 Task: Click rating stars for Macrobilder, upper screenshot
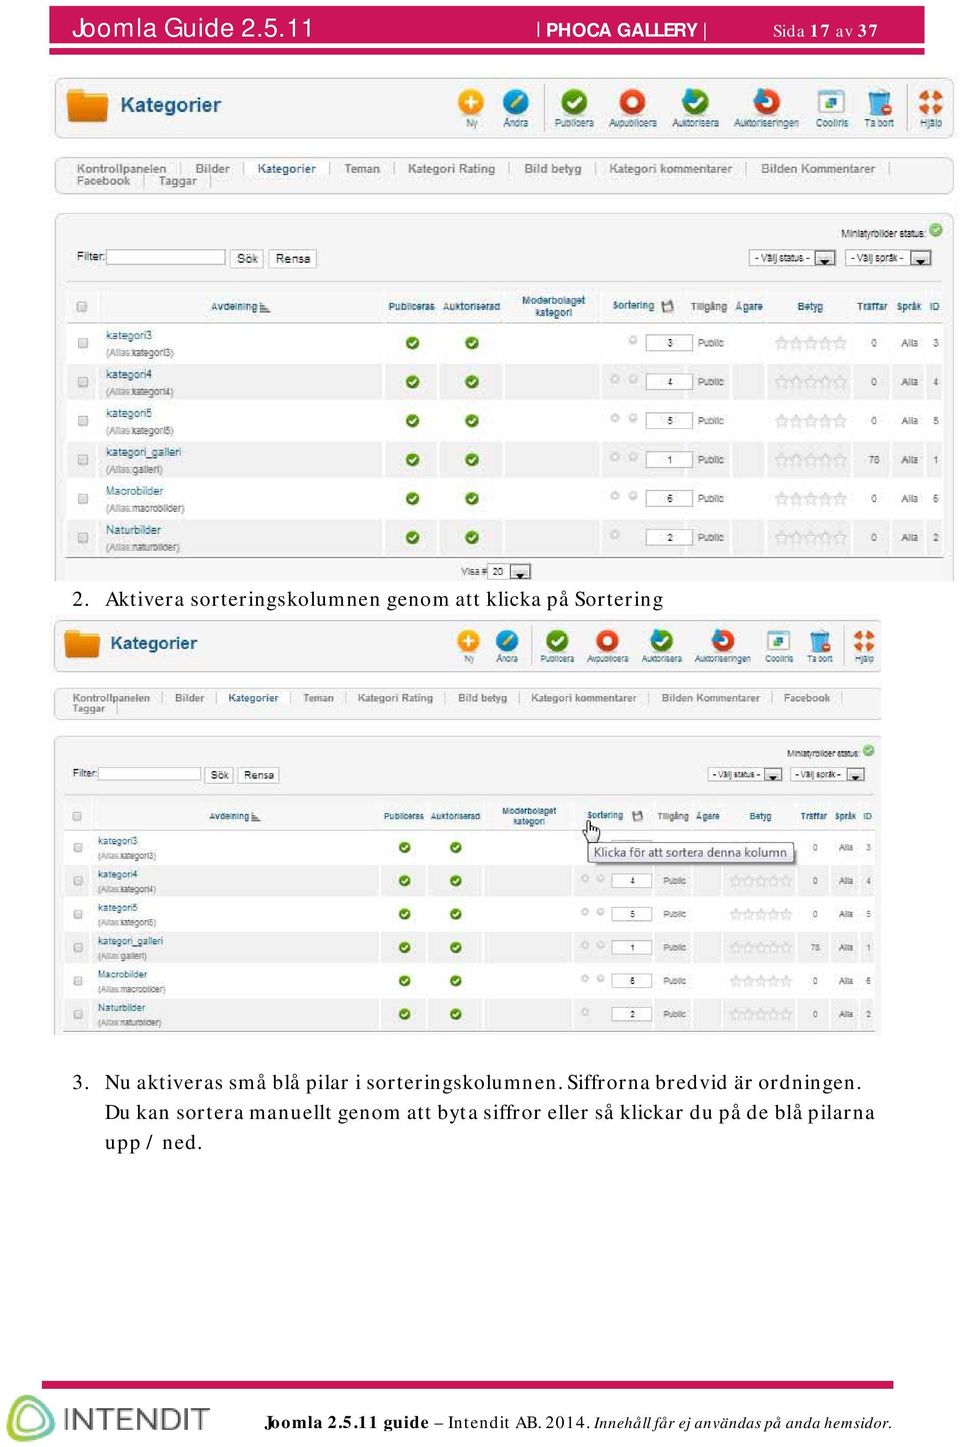coord(810,498)
